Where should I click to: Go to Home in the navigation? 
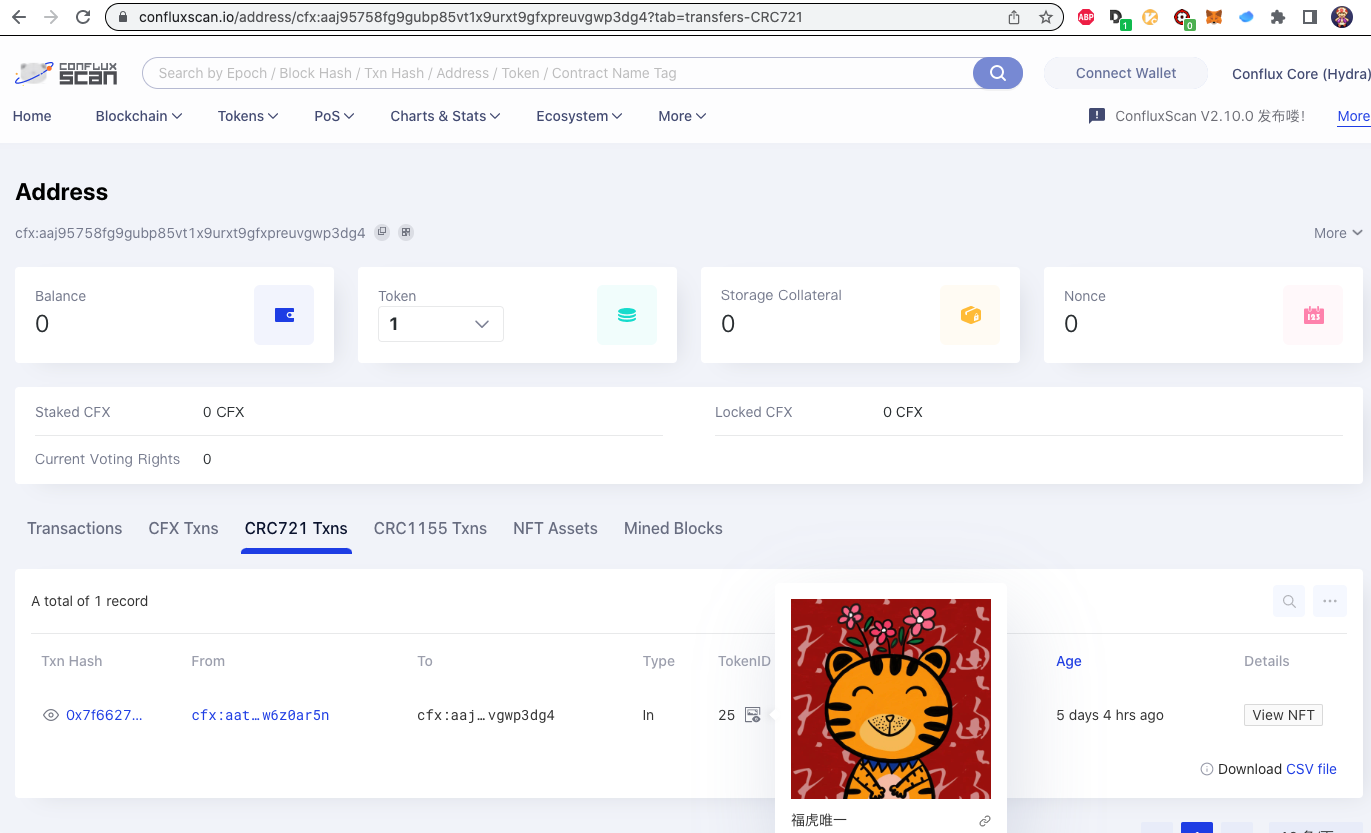[x=32, y=116]
